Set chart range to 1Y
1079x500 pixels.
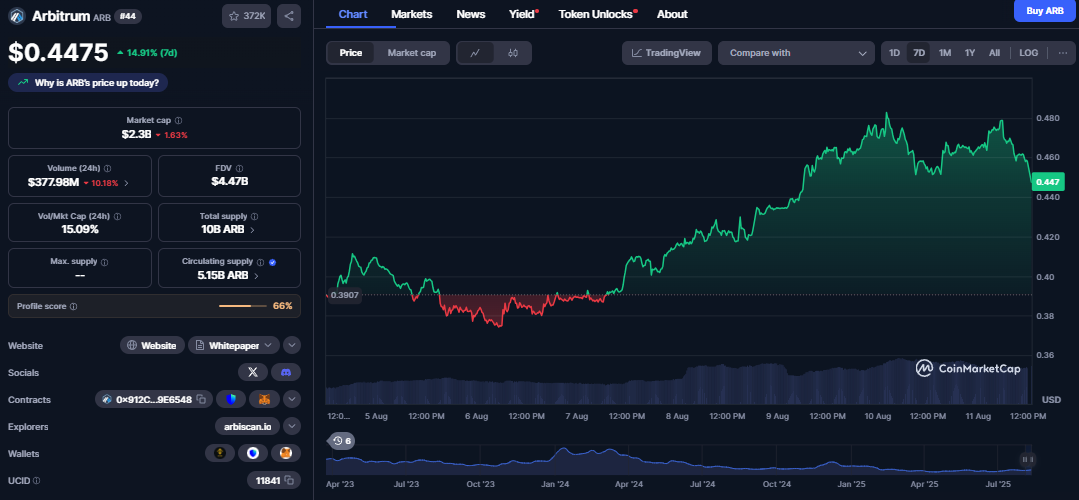click(970, 53)
